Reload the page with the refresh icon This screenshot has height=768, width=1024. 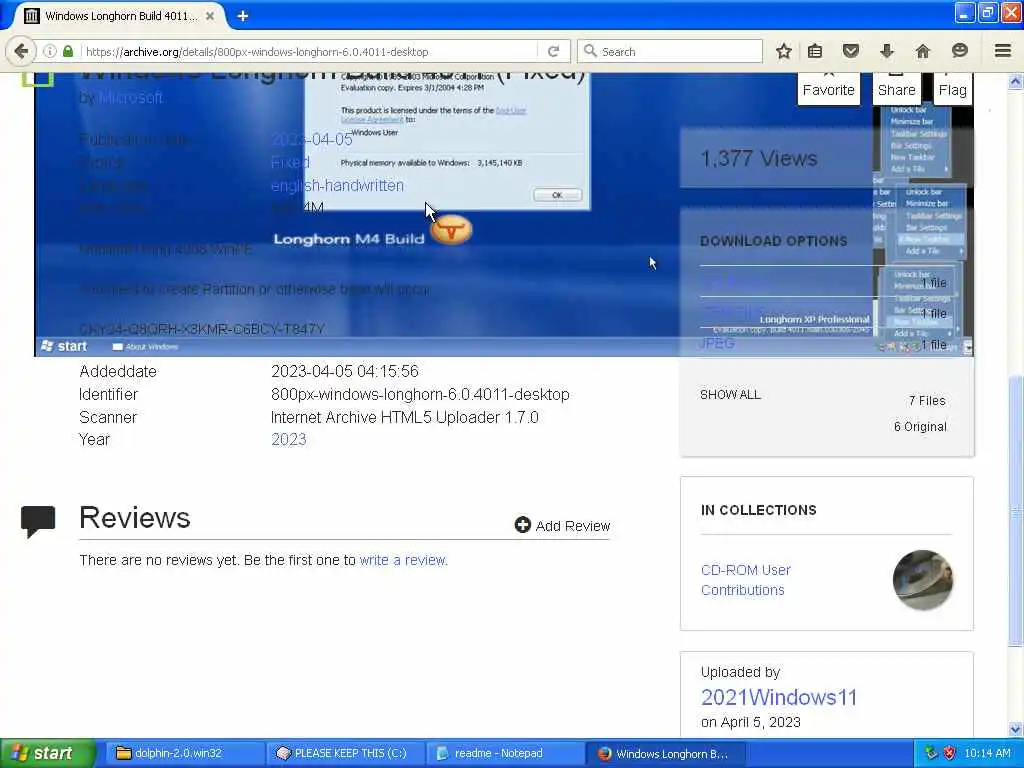553,51
